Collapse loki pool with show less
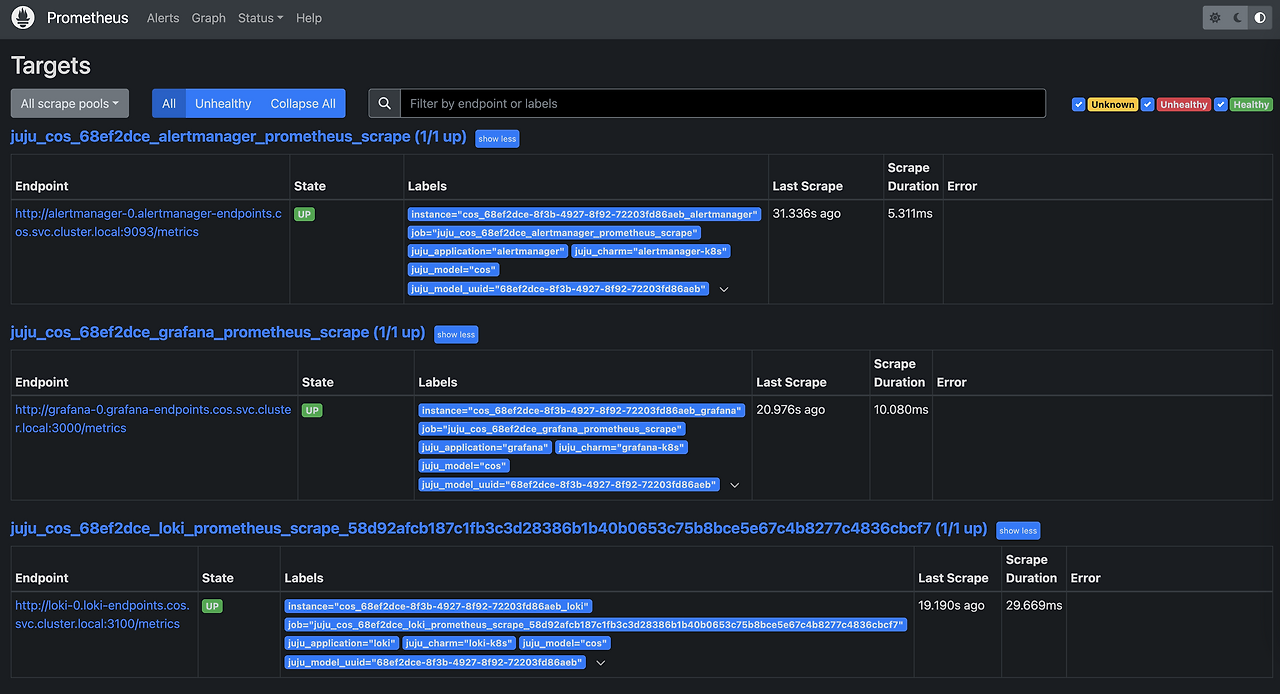The height and width of the screenshot is (694, 1280). pos(1018,530)
